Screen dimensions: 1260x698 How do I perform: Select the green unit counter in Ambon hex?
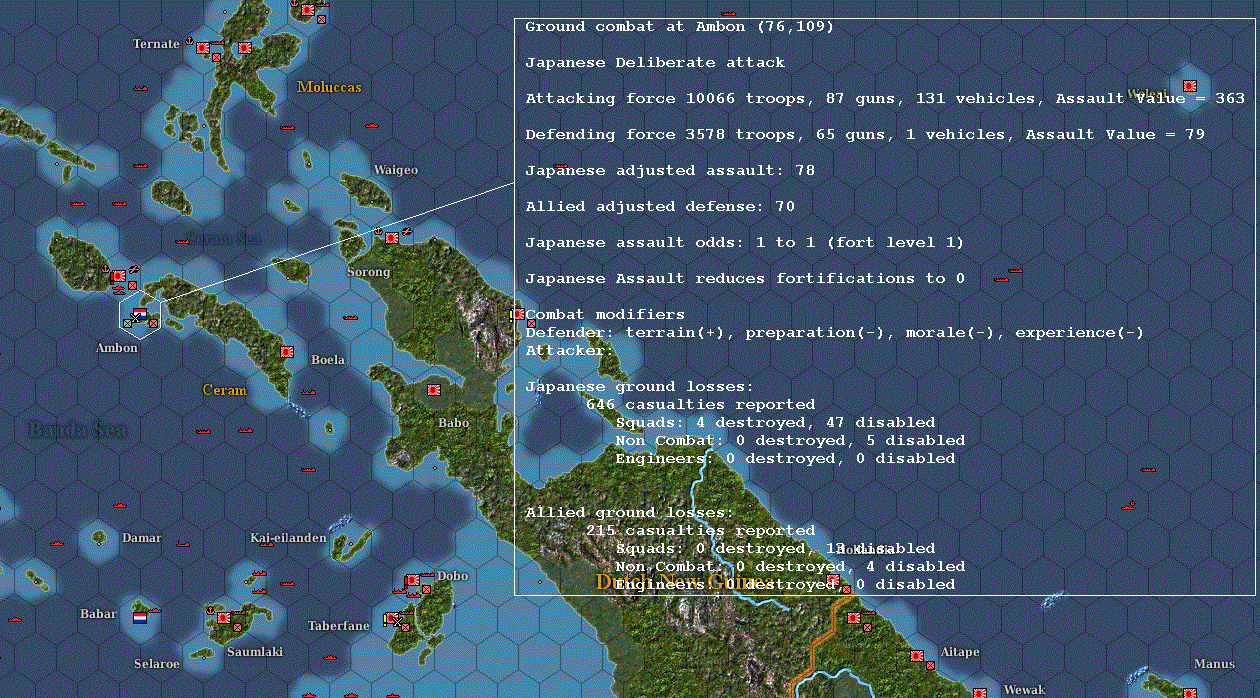point(127,322)
